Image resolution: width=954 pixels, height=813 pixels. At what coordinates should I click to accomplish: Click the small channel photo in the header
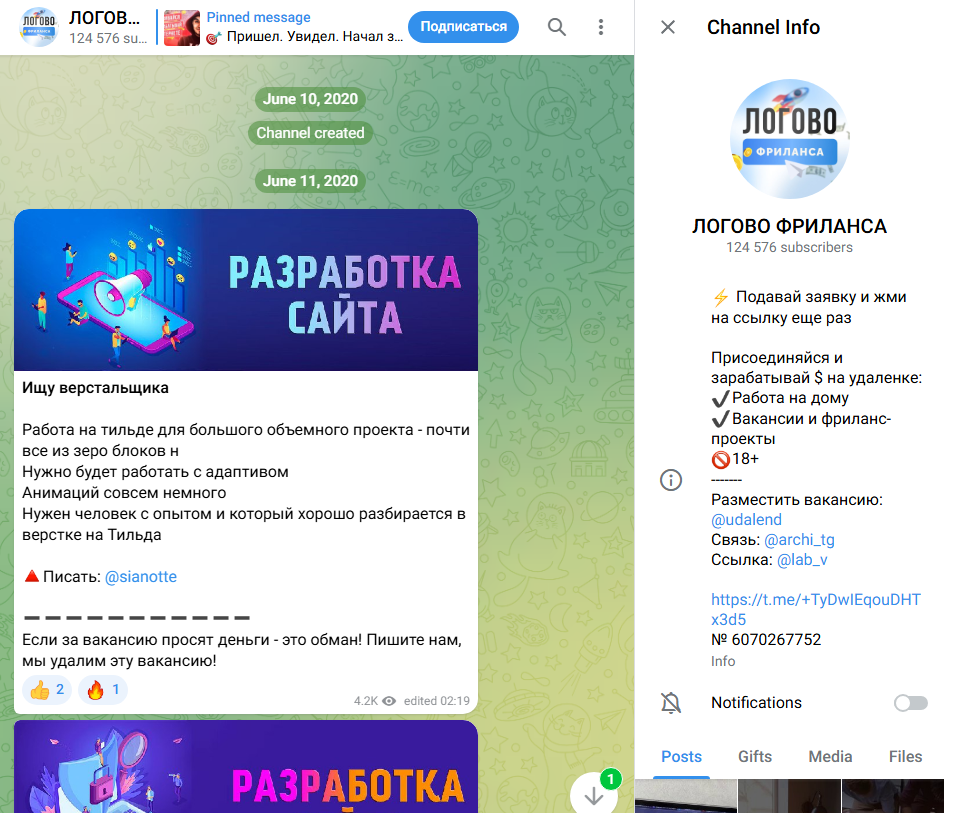(x=37, y=27)
